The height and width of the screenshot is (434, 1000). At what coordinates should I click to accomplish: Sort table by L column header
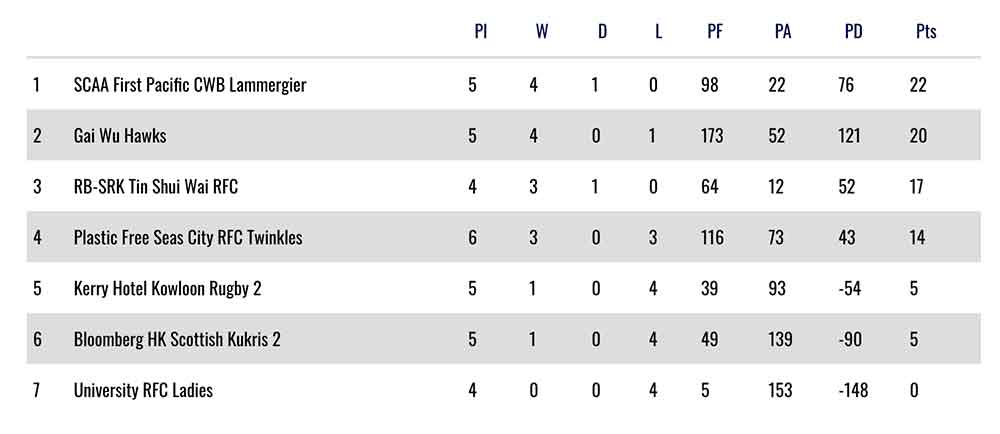tap(658, 32)
